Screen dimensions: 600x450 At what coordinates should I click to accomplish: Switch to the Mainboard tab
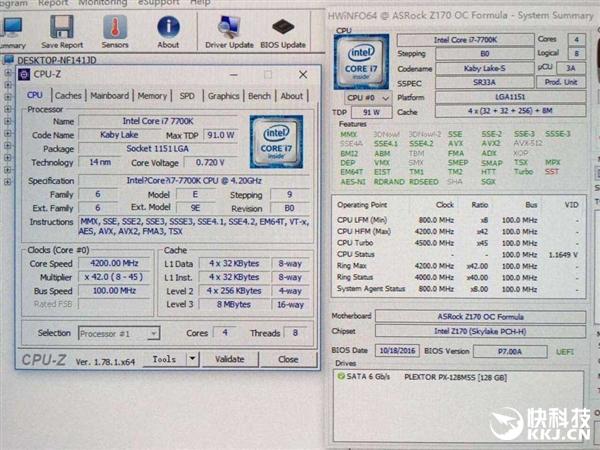(109, 96)
